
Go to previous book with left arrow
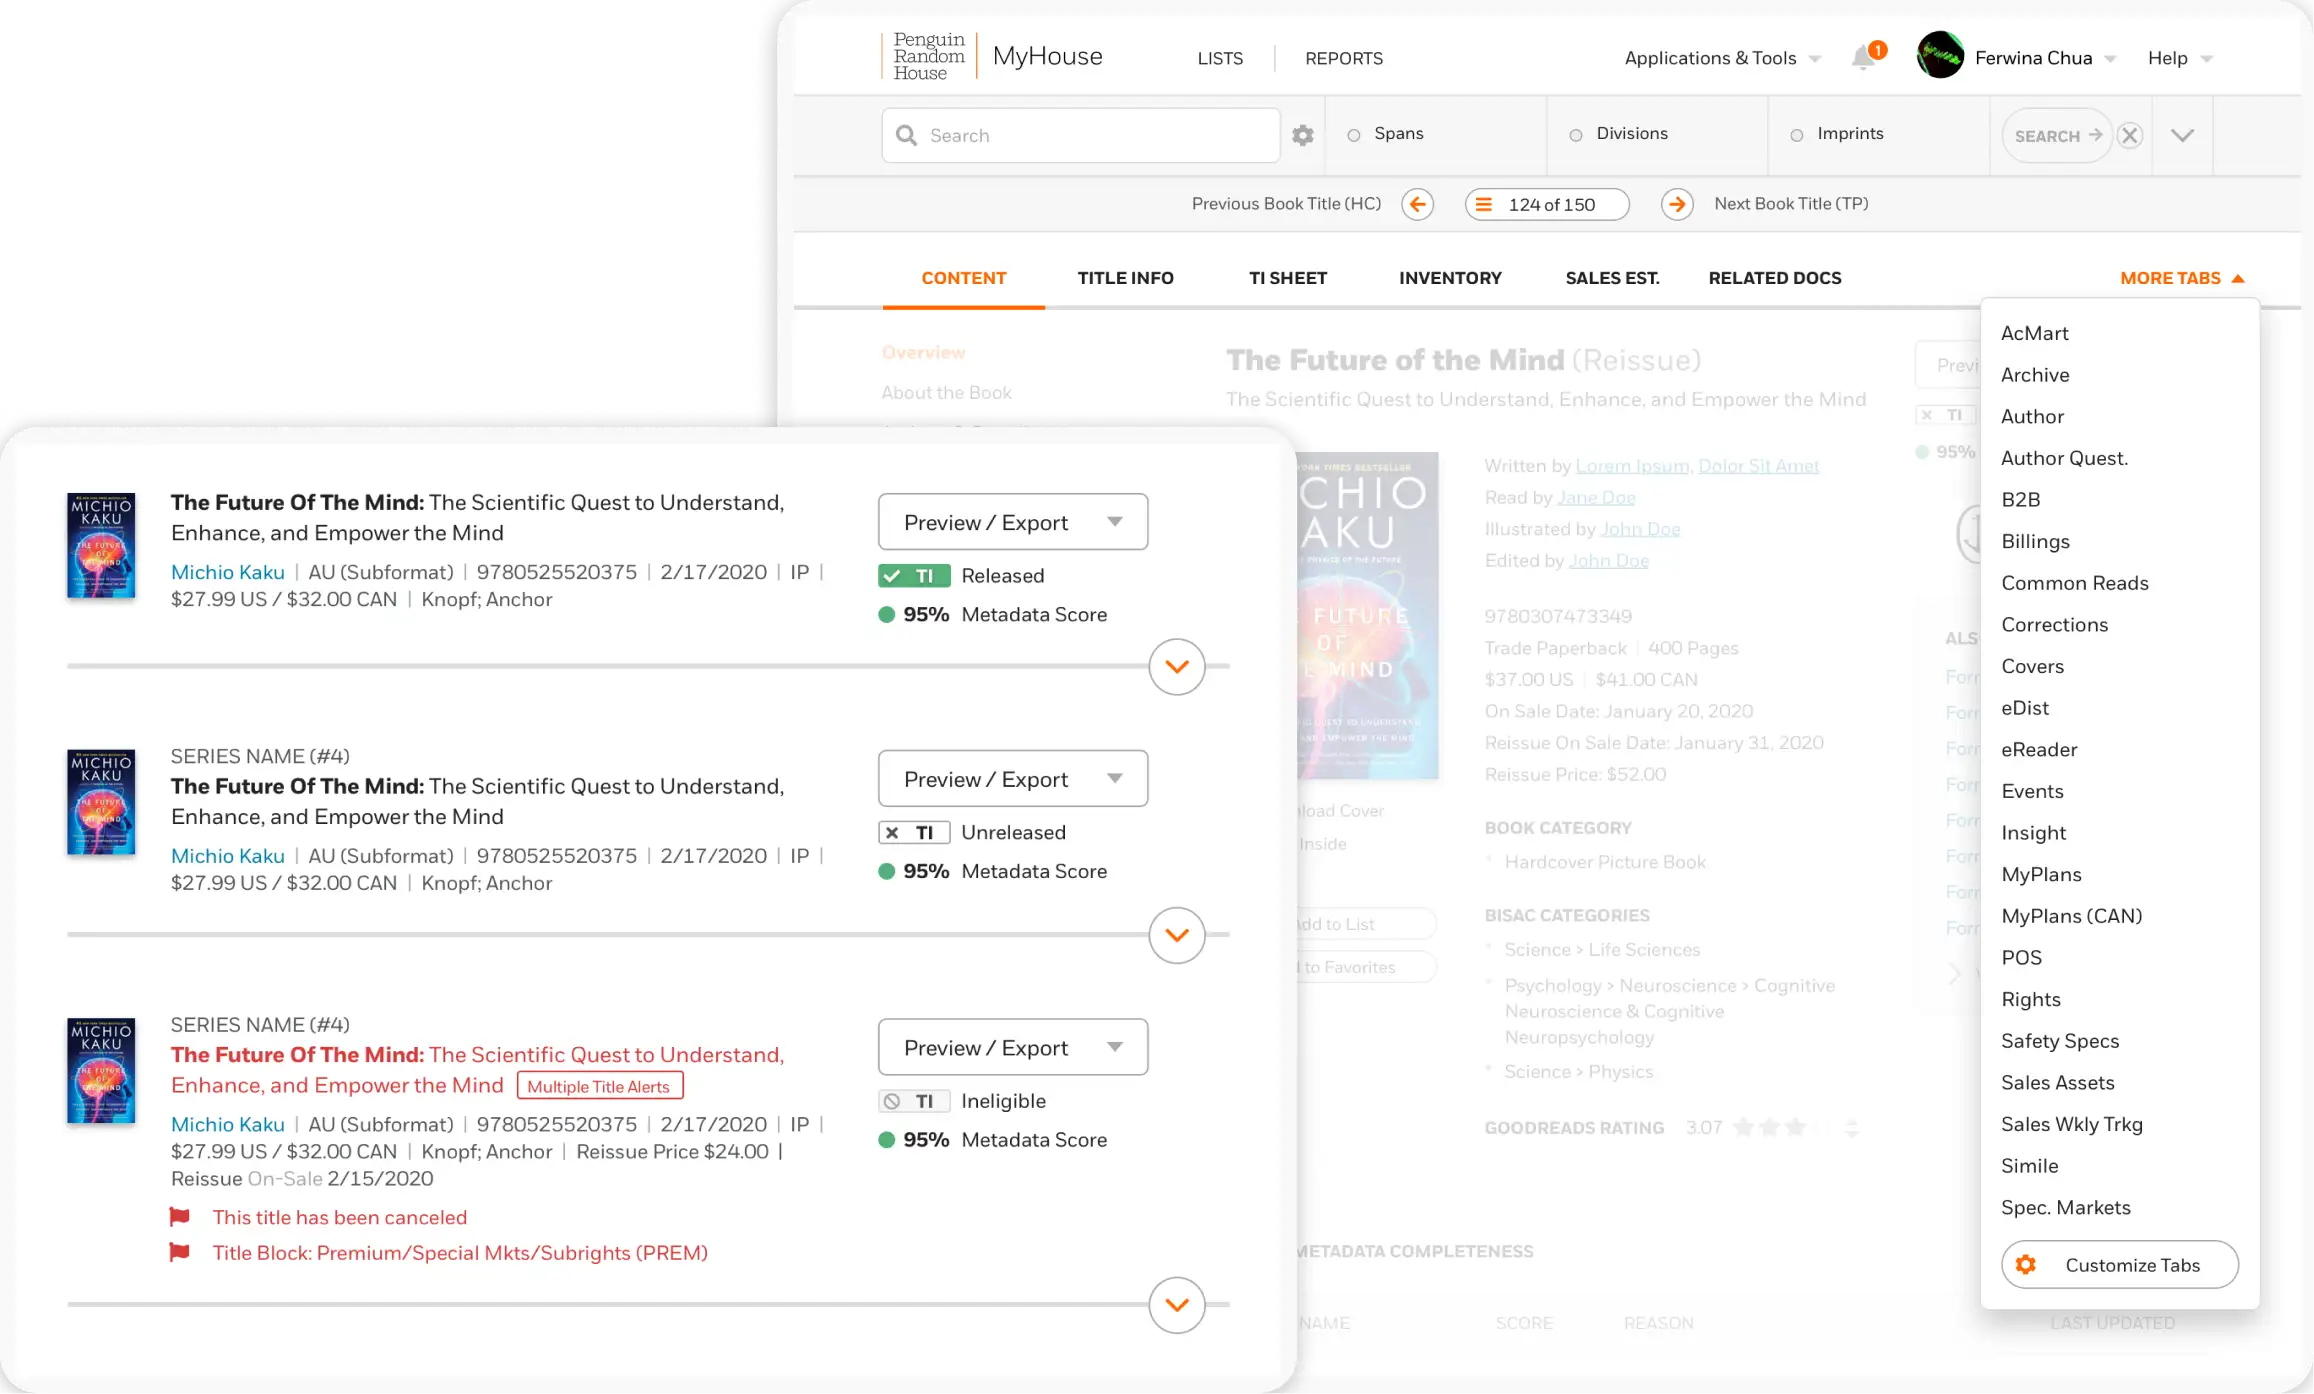[x=1417, y=204]
